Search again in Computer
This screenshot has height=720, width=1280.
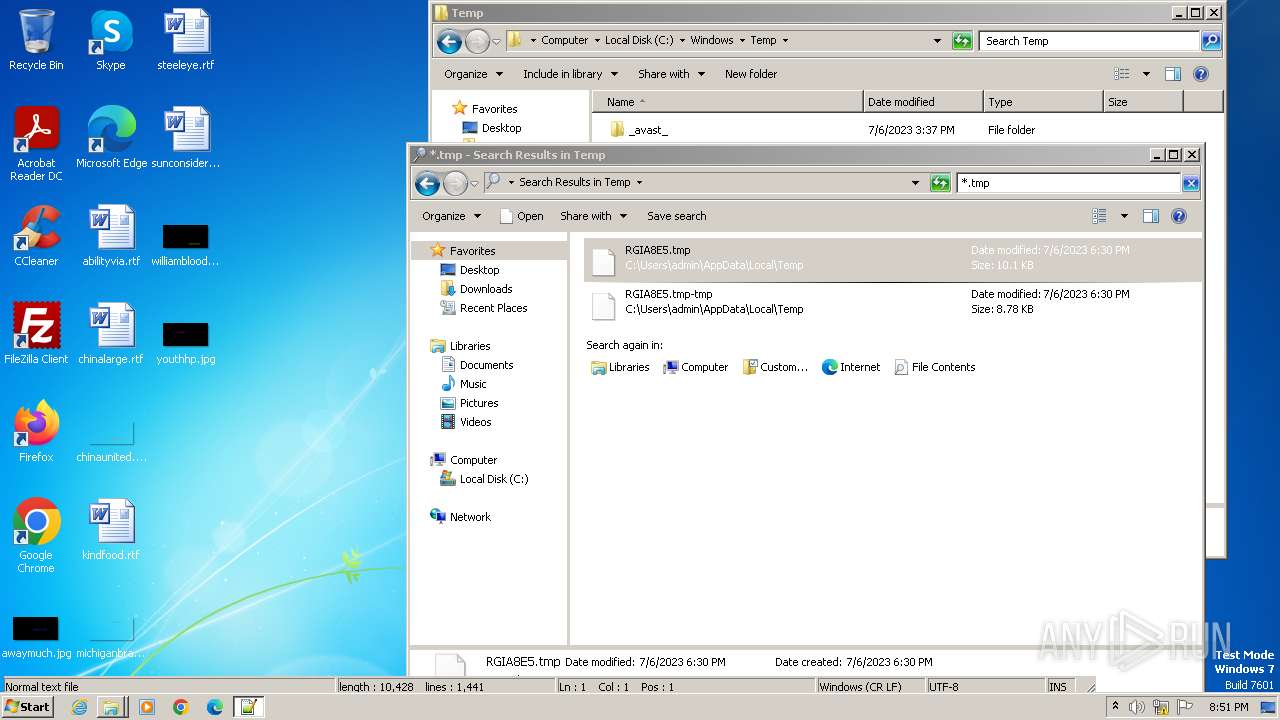tap(696, 367)
